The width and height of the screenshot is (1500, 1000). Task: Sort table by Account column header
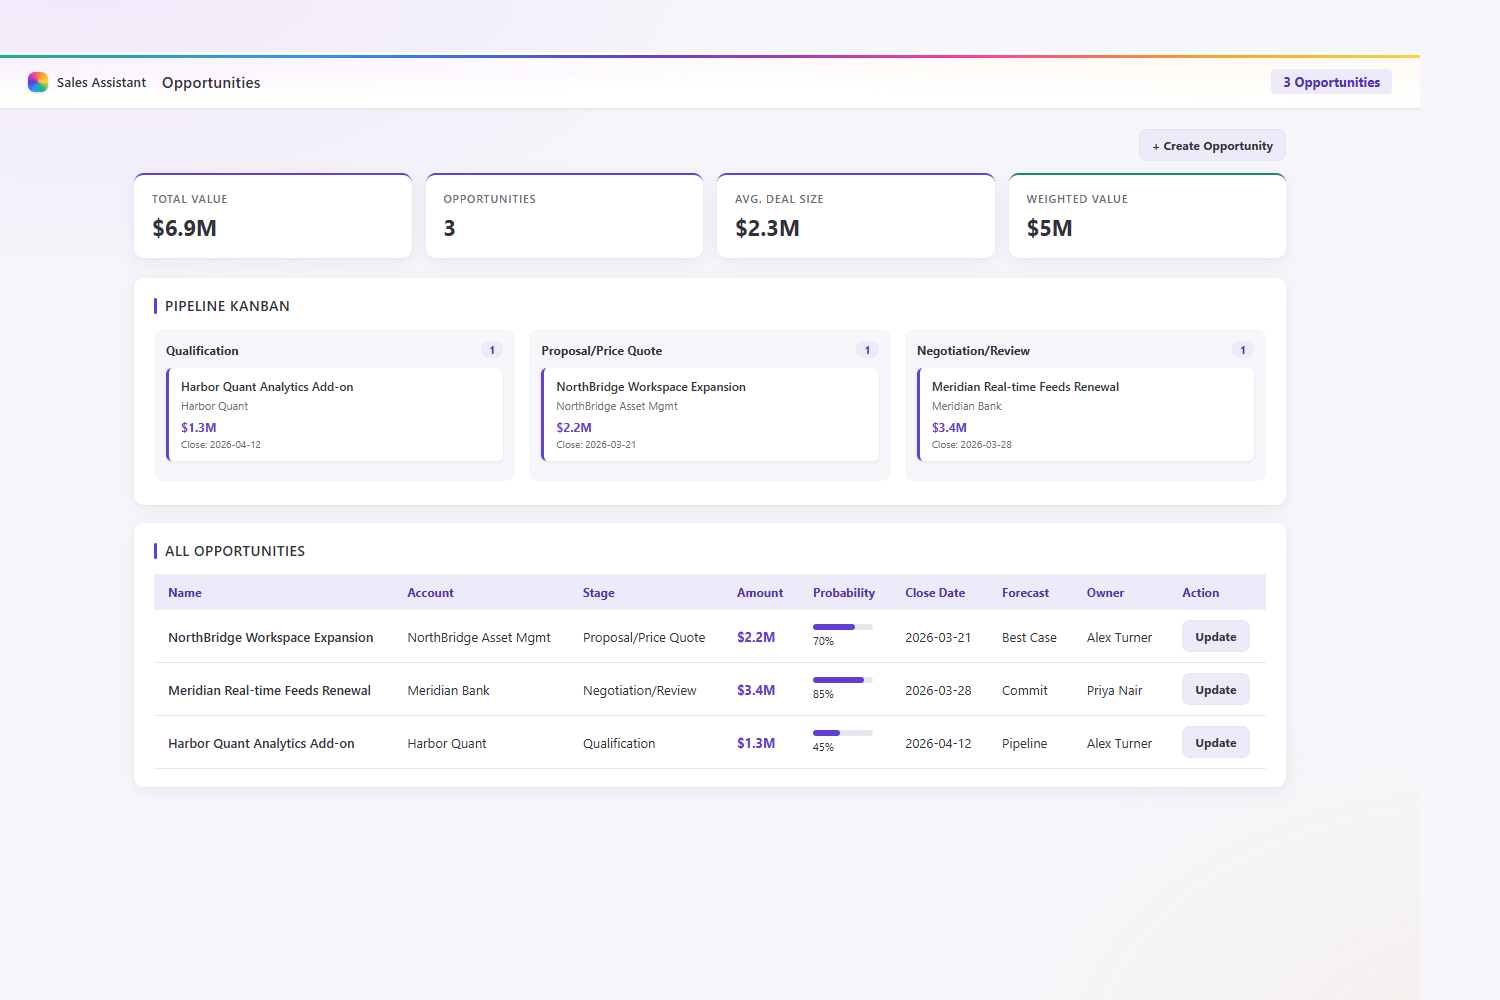click(x=430, y=593)
